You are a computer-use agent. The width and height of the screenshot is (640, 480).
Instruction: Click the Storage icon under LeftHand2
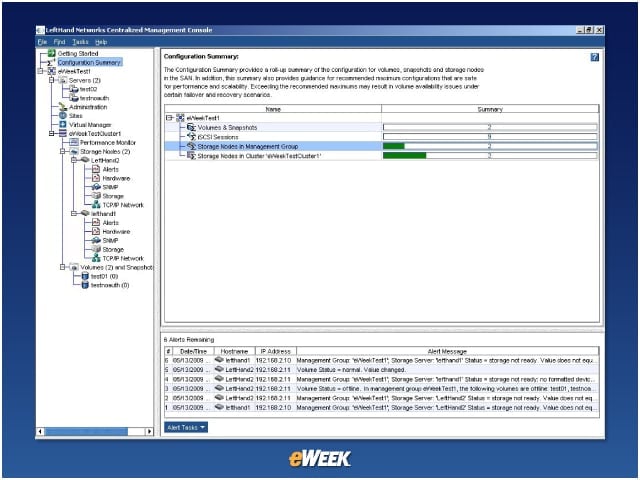(x=96, y=196)
